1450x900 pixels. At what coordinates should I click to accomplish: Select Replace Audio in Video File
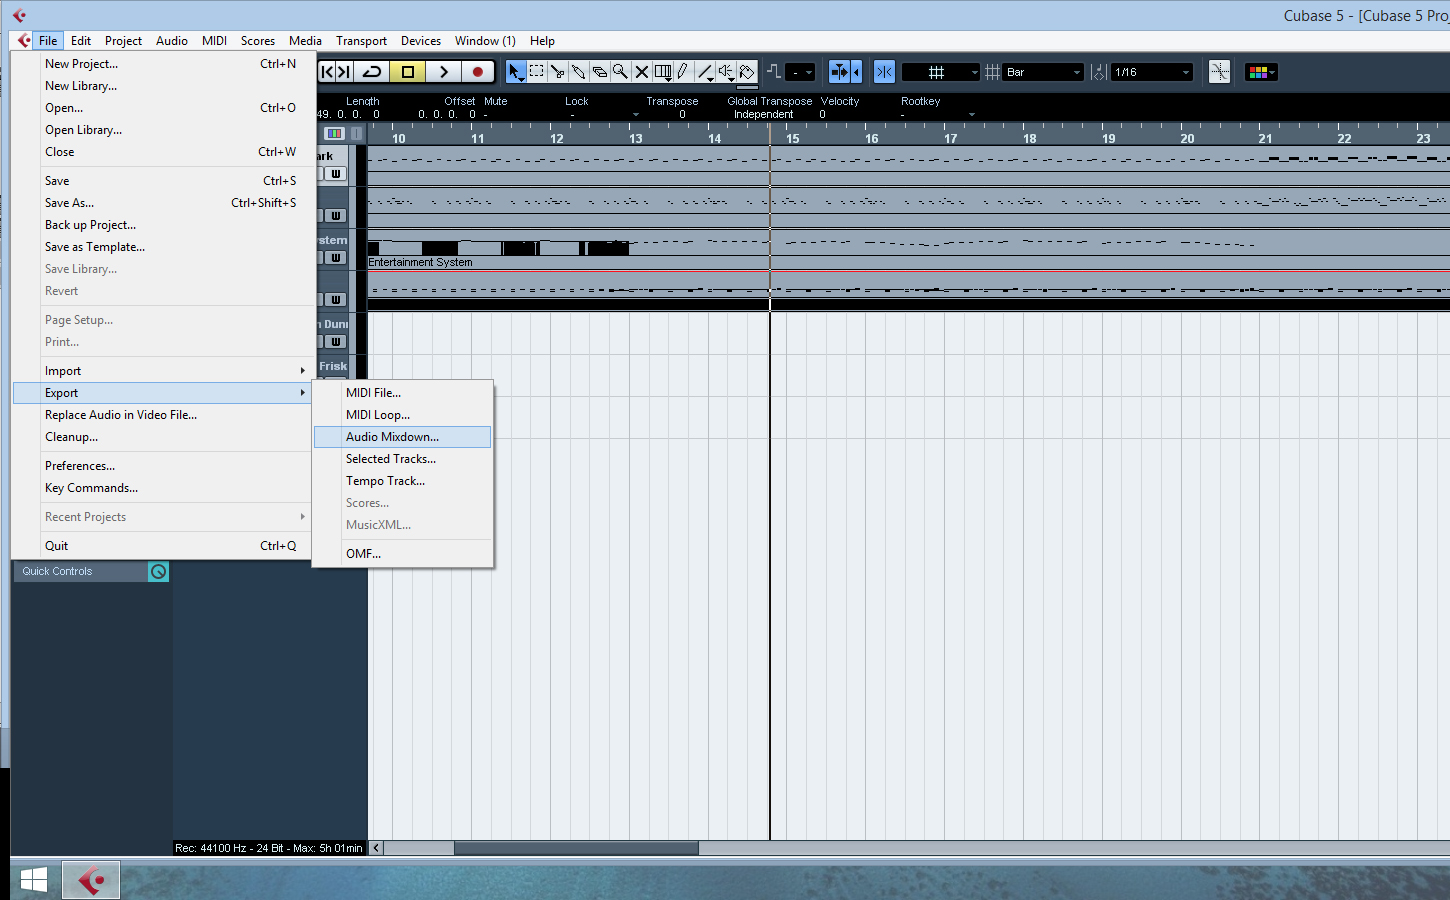pos(163,415)
